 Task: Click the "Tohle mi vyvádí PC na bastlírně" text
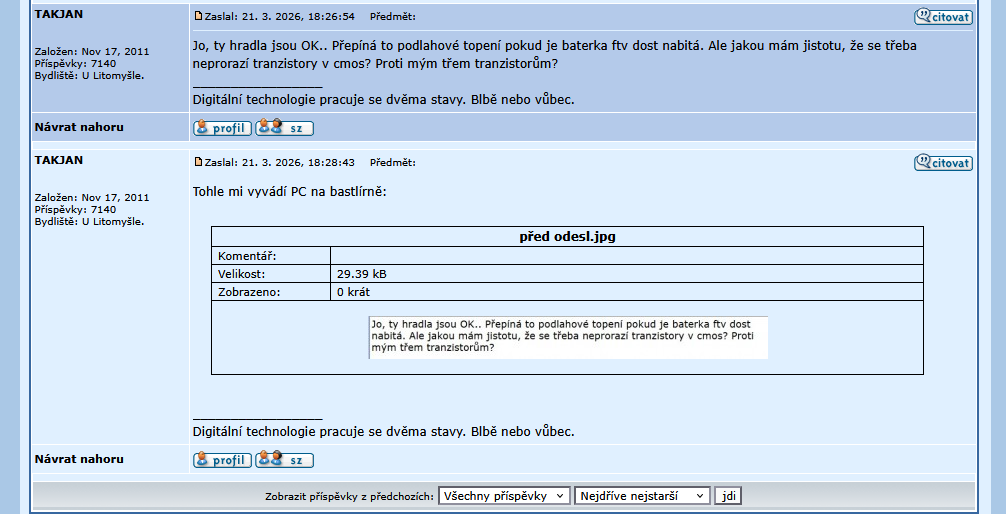coord(289,191)
